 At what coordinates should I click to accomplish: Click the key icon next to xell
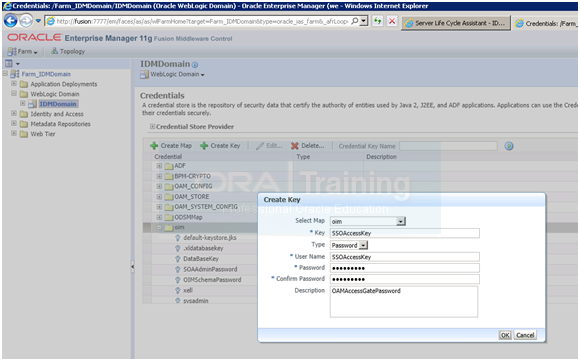(178, 290)
